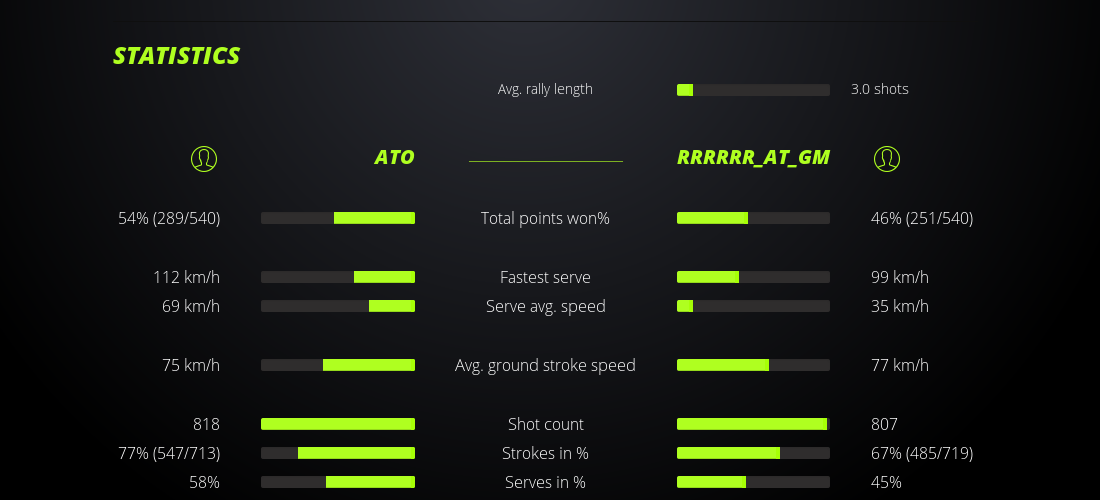Click RRRRRR_AT_GM's Serve avg. speed bar

(753, 306)
